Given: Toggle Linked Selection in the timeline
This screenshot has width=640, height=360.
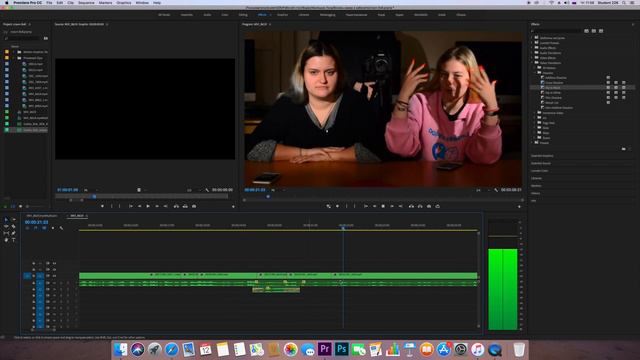Looking at the screenshot, I should coord(44,228).
